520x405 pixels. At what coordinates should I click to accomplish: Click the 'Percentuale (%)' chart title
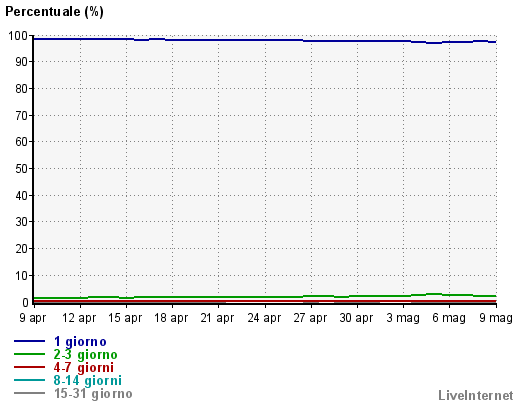(x=54, y=12)
